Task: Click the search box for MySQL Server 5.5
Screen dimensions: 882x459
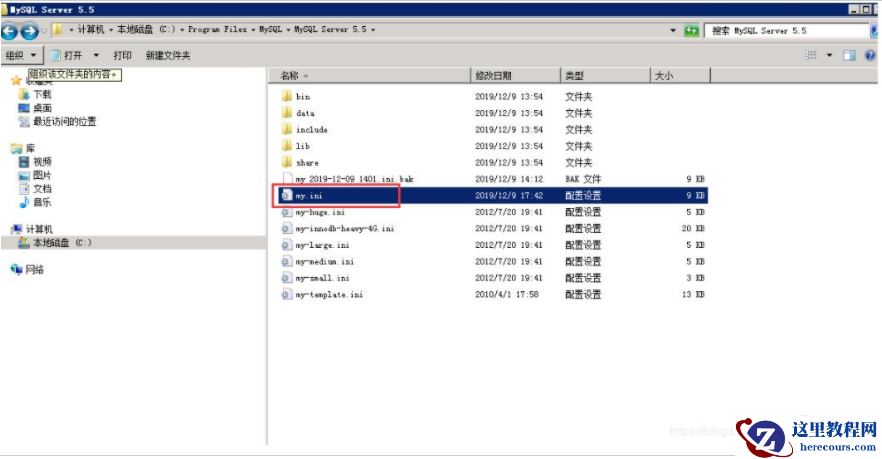Action: pos(786,30)
